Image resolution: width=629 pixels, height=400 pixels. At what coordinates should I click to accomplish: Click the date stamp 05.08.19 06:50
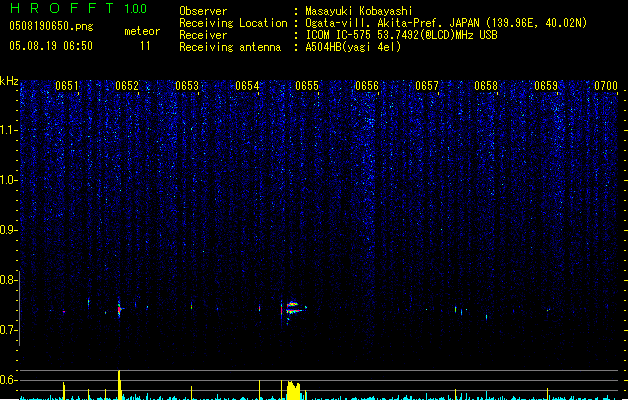pyautogui.click(x=51, y=46)
